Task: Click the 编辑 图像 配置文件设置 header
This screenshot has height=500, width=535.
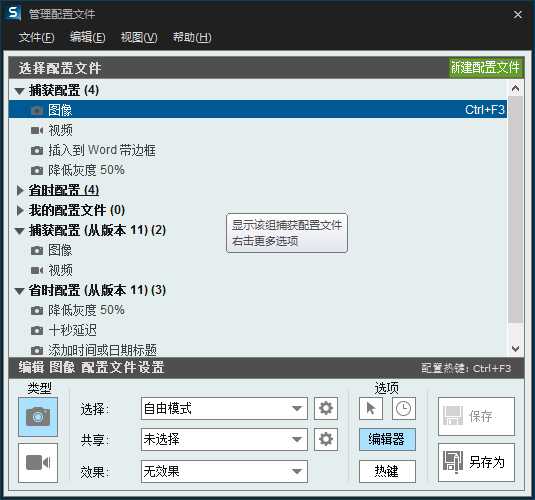Action: click(91, 368)
